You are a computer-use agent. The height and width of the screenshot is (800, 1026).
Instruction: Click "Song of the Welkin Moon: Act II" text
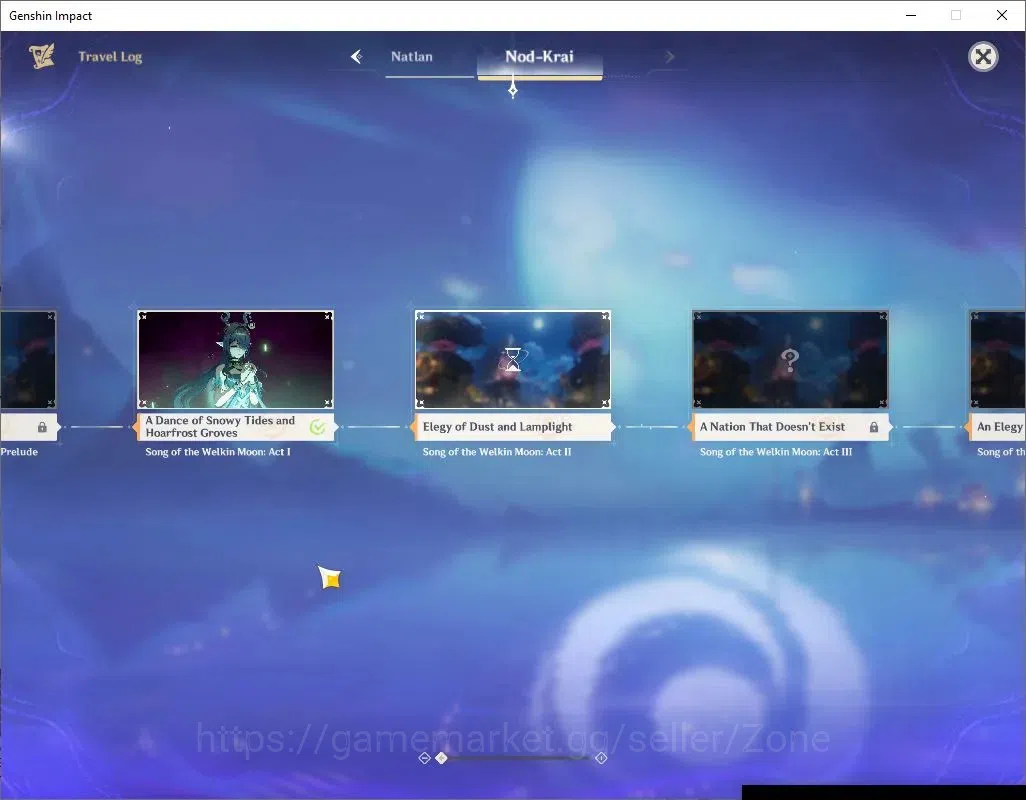[497, 452]
